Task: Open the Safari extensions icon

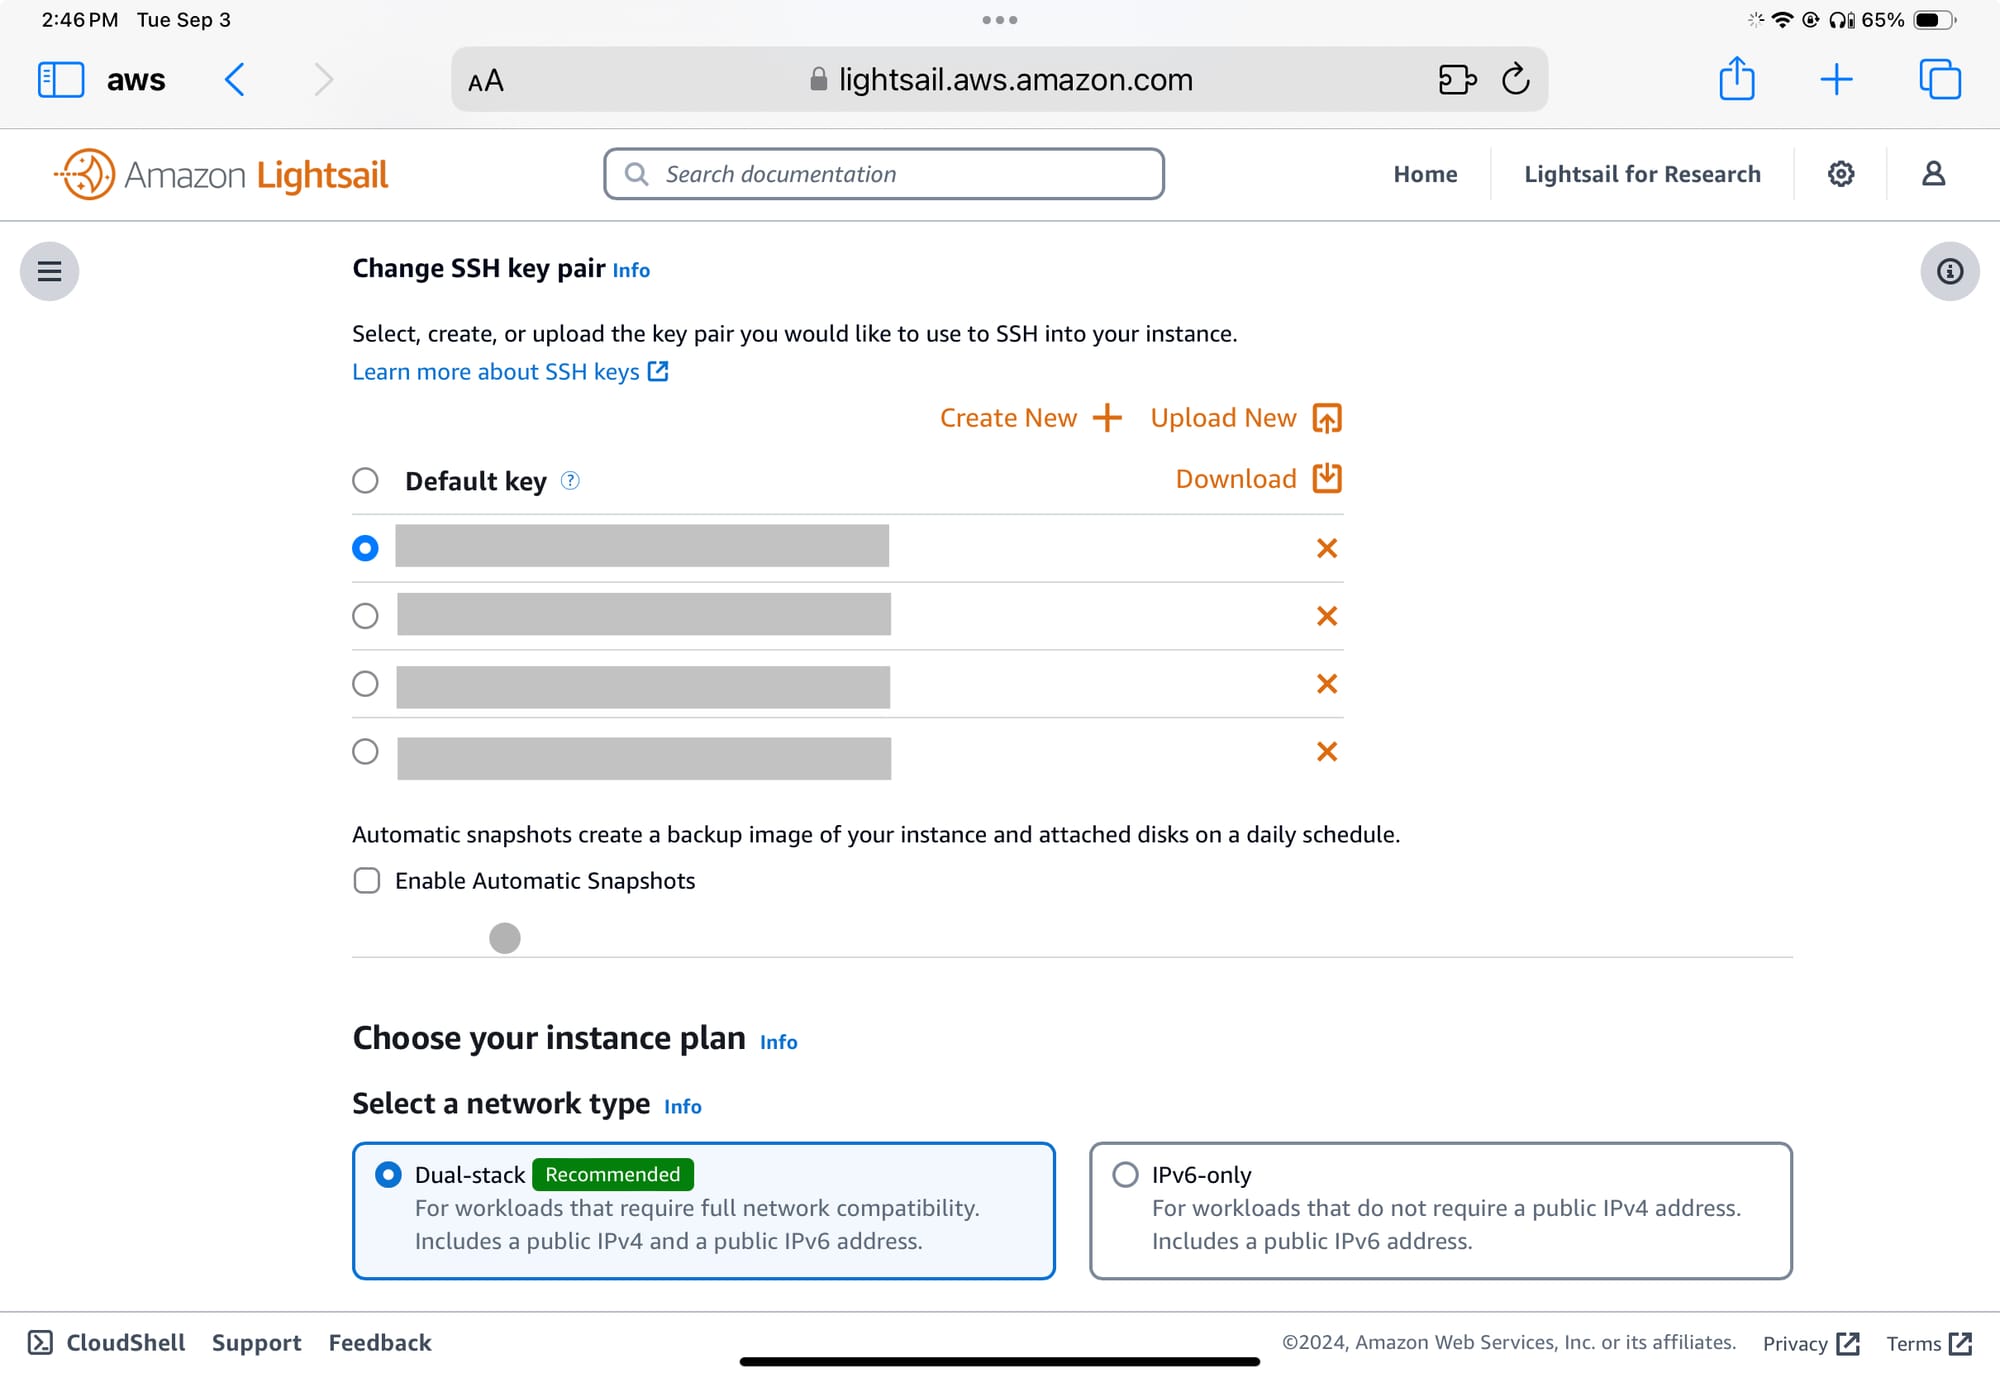Action: (x=1457, y=79)
